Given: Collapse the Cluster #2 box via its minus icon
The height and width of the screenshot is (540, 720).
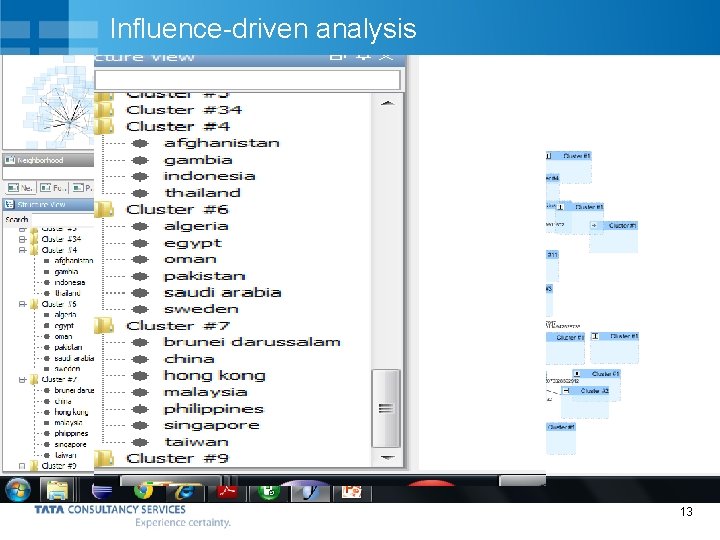Looking at the screenshot, I should click(567, 391).
